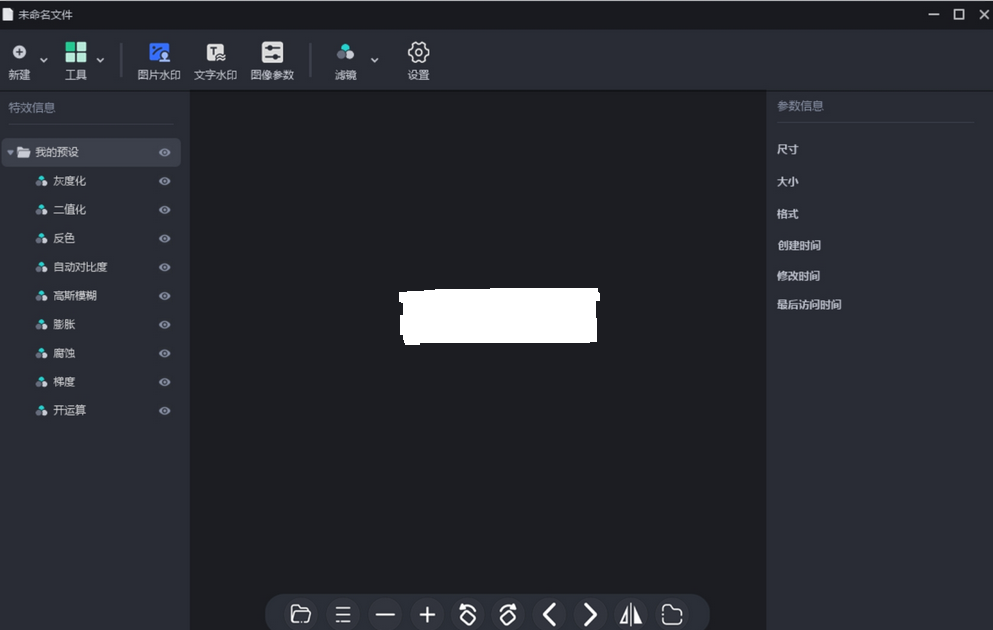Screen dimensions: 993x630
Task: Toggle the 膨胀 eye icon
Action: [165, 325]
